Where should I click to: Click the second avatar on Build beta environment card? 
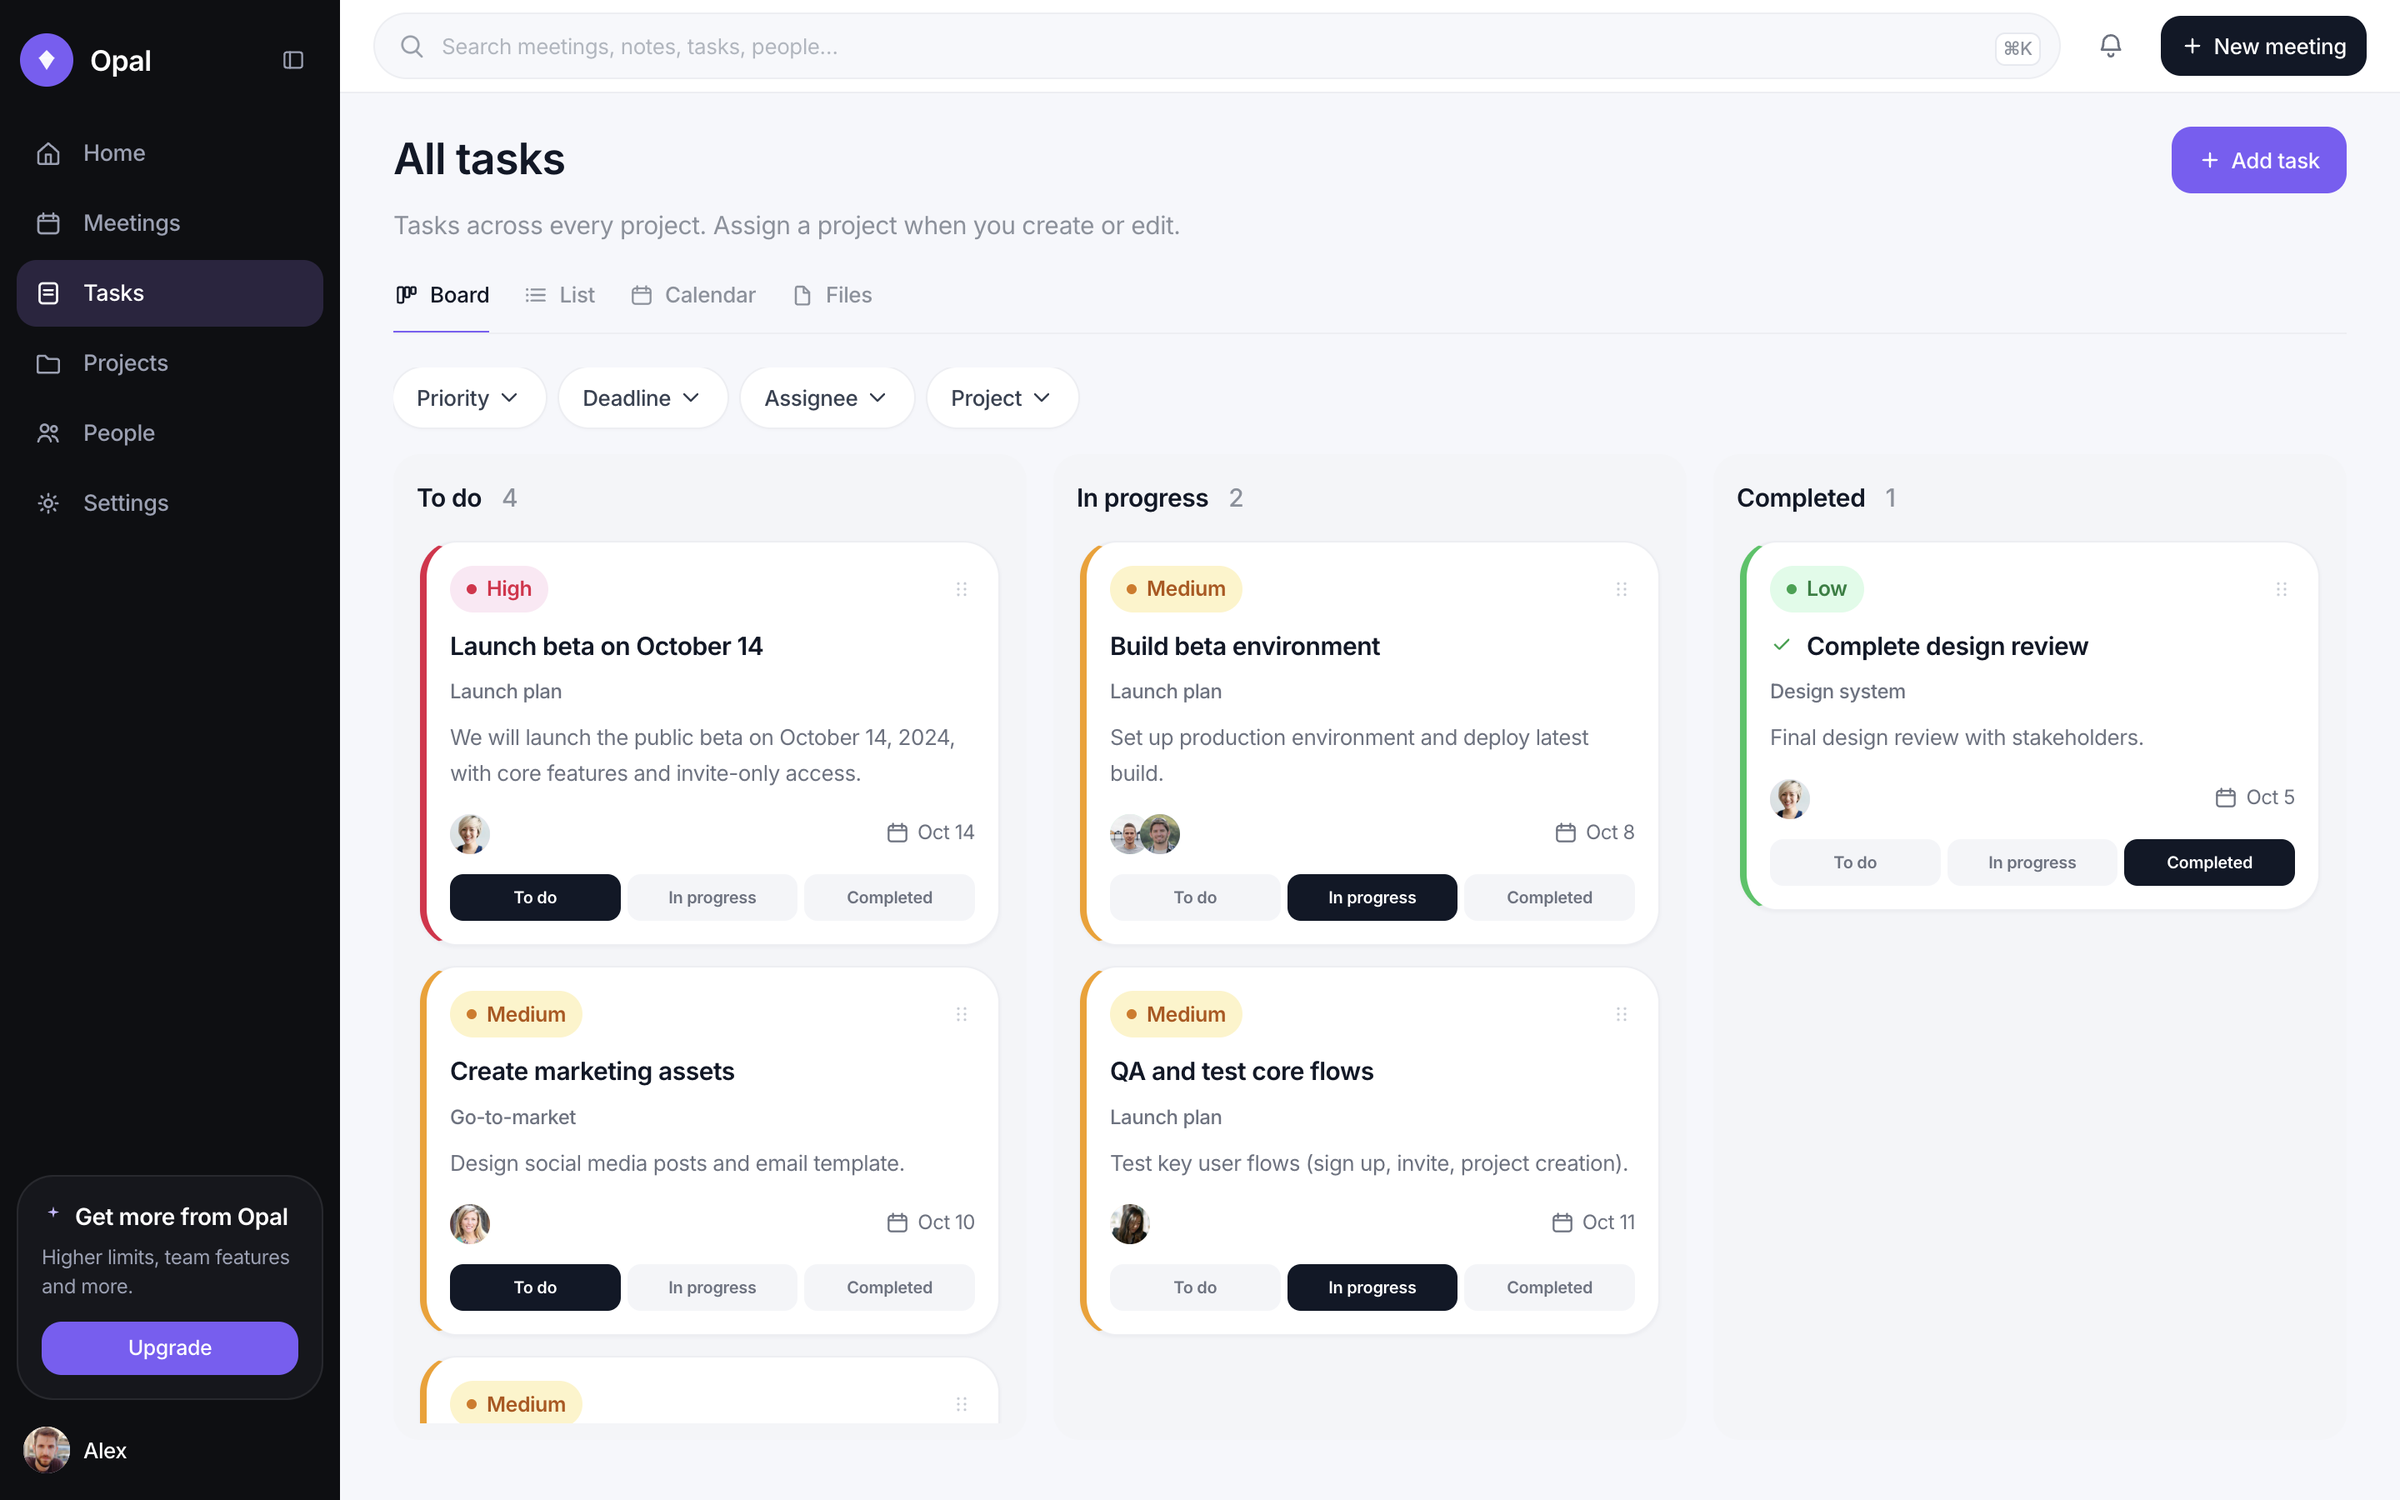pos(1160,833)
